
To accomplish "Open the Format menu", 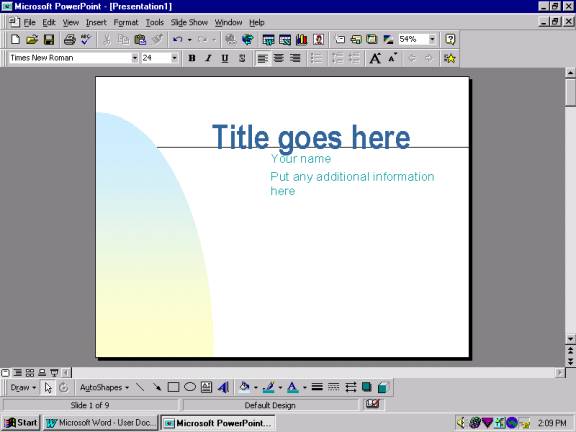I will pyautogui.click(x=126, y=22).
